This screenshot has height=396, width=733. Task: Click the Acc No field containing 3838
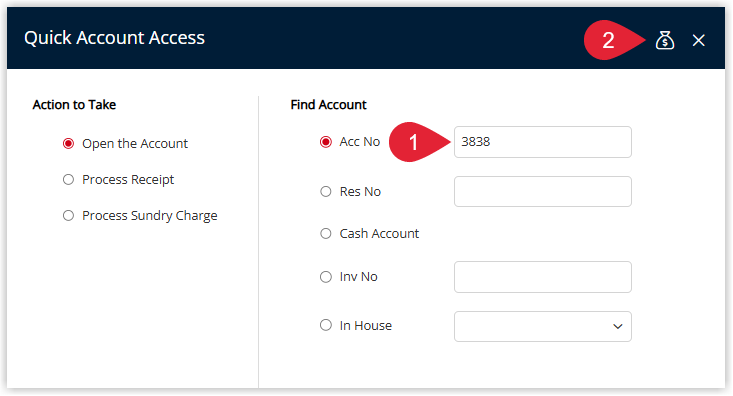[543, 142]
